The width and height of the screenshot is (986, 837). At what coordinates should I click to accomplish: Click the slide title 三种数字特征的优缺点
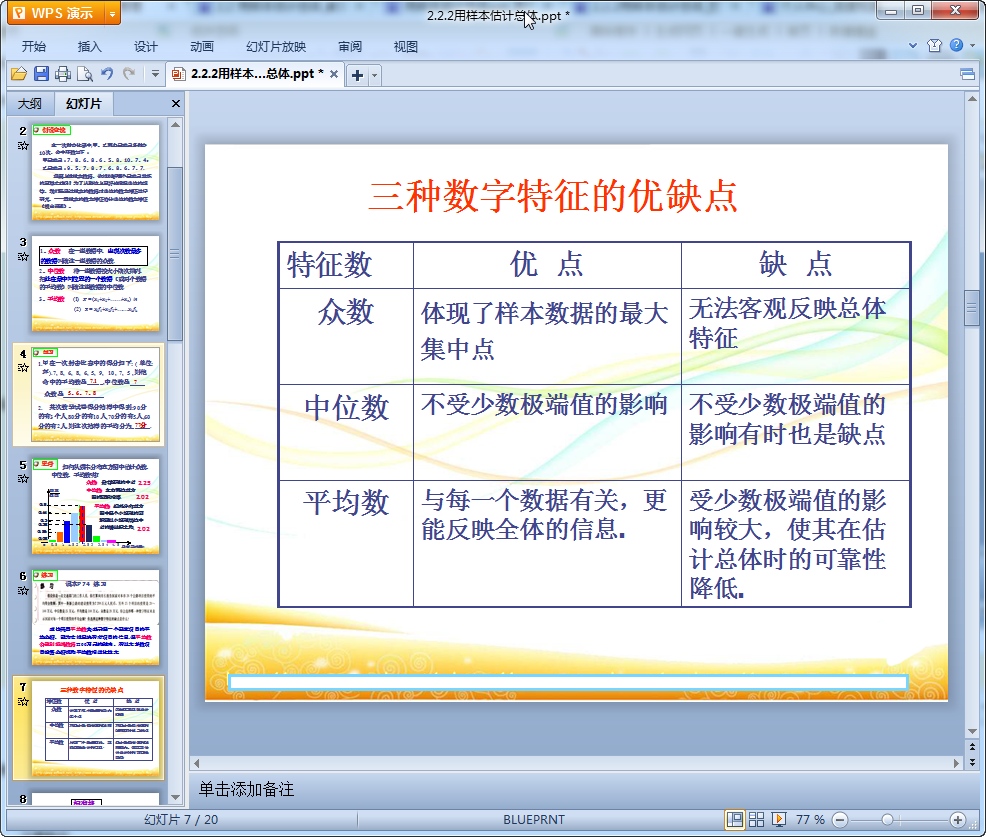coord(553,196)
